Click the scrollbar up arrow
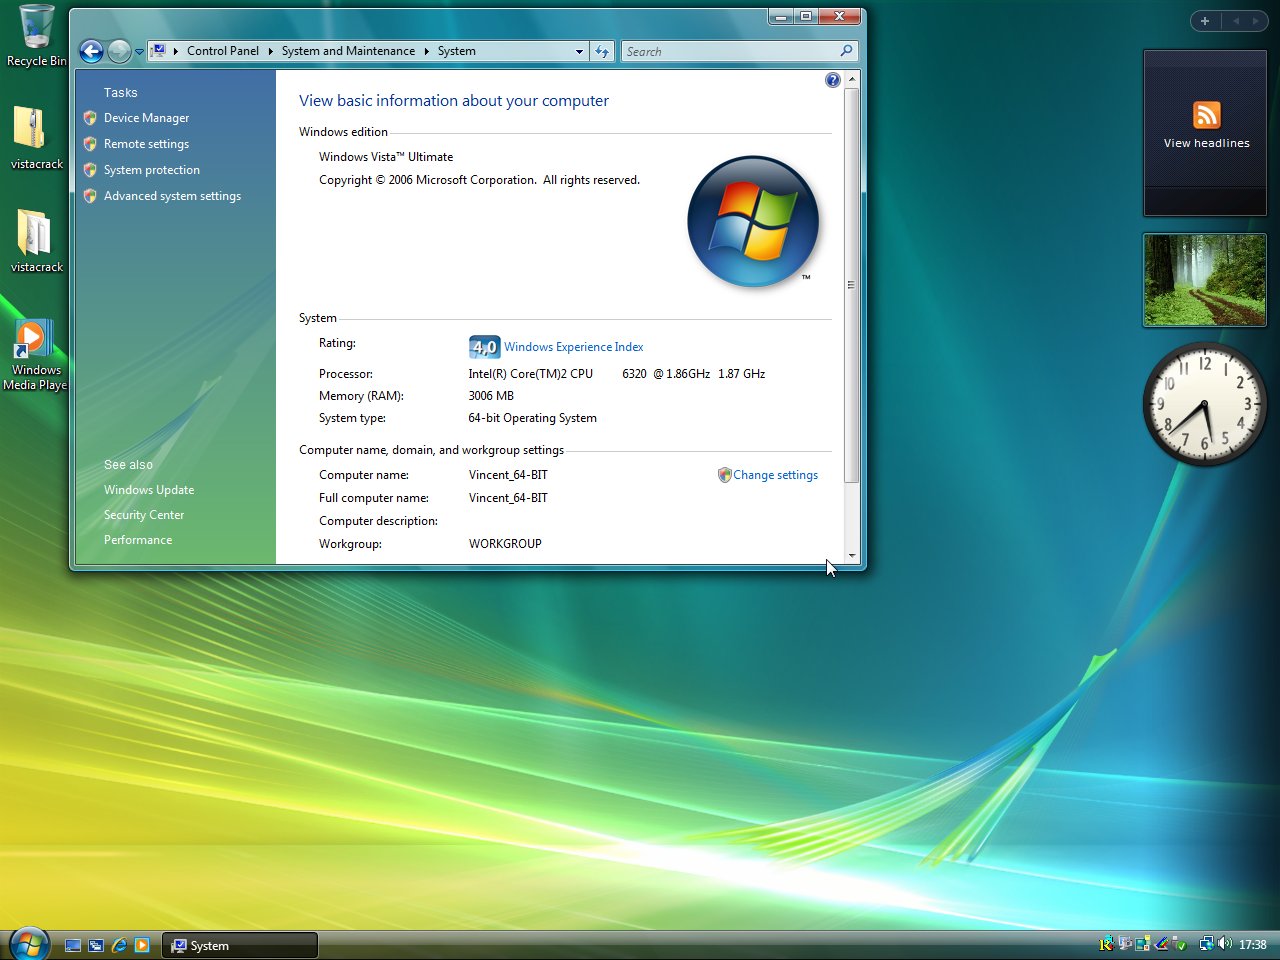Screen dimensions: 1280x960 click(x=852, y=78)
